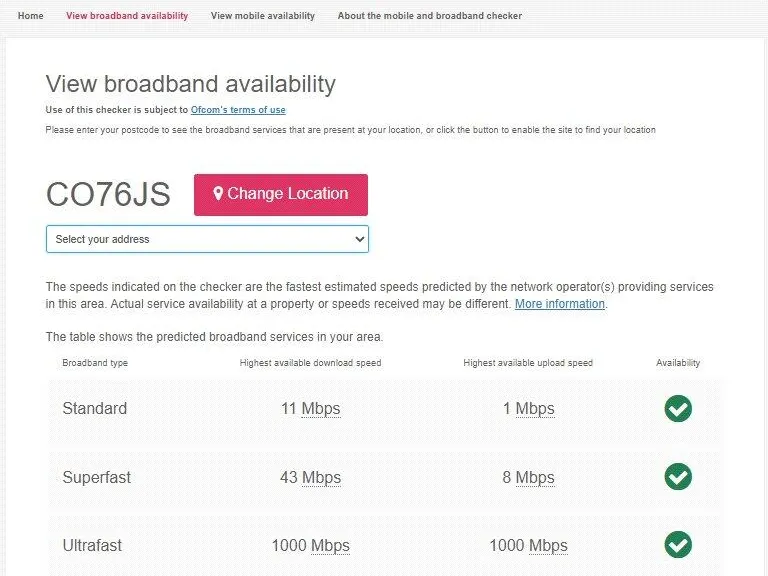Open the Select your address dropdown
Viewport: 768px width, 576px height.
(x=207, y=240)
